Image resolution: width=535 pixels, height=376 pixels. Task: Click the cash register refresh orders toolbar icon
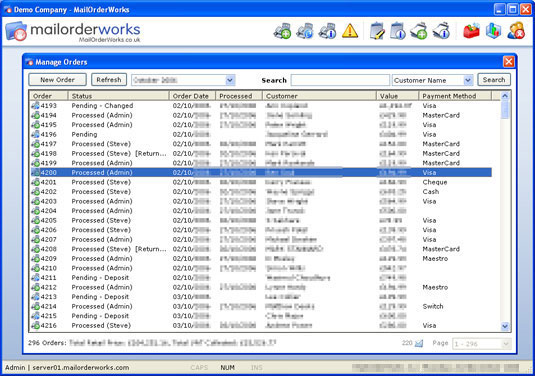click(305, 31)
